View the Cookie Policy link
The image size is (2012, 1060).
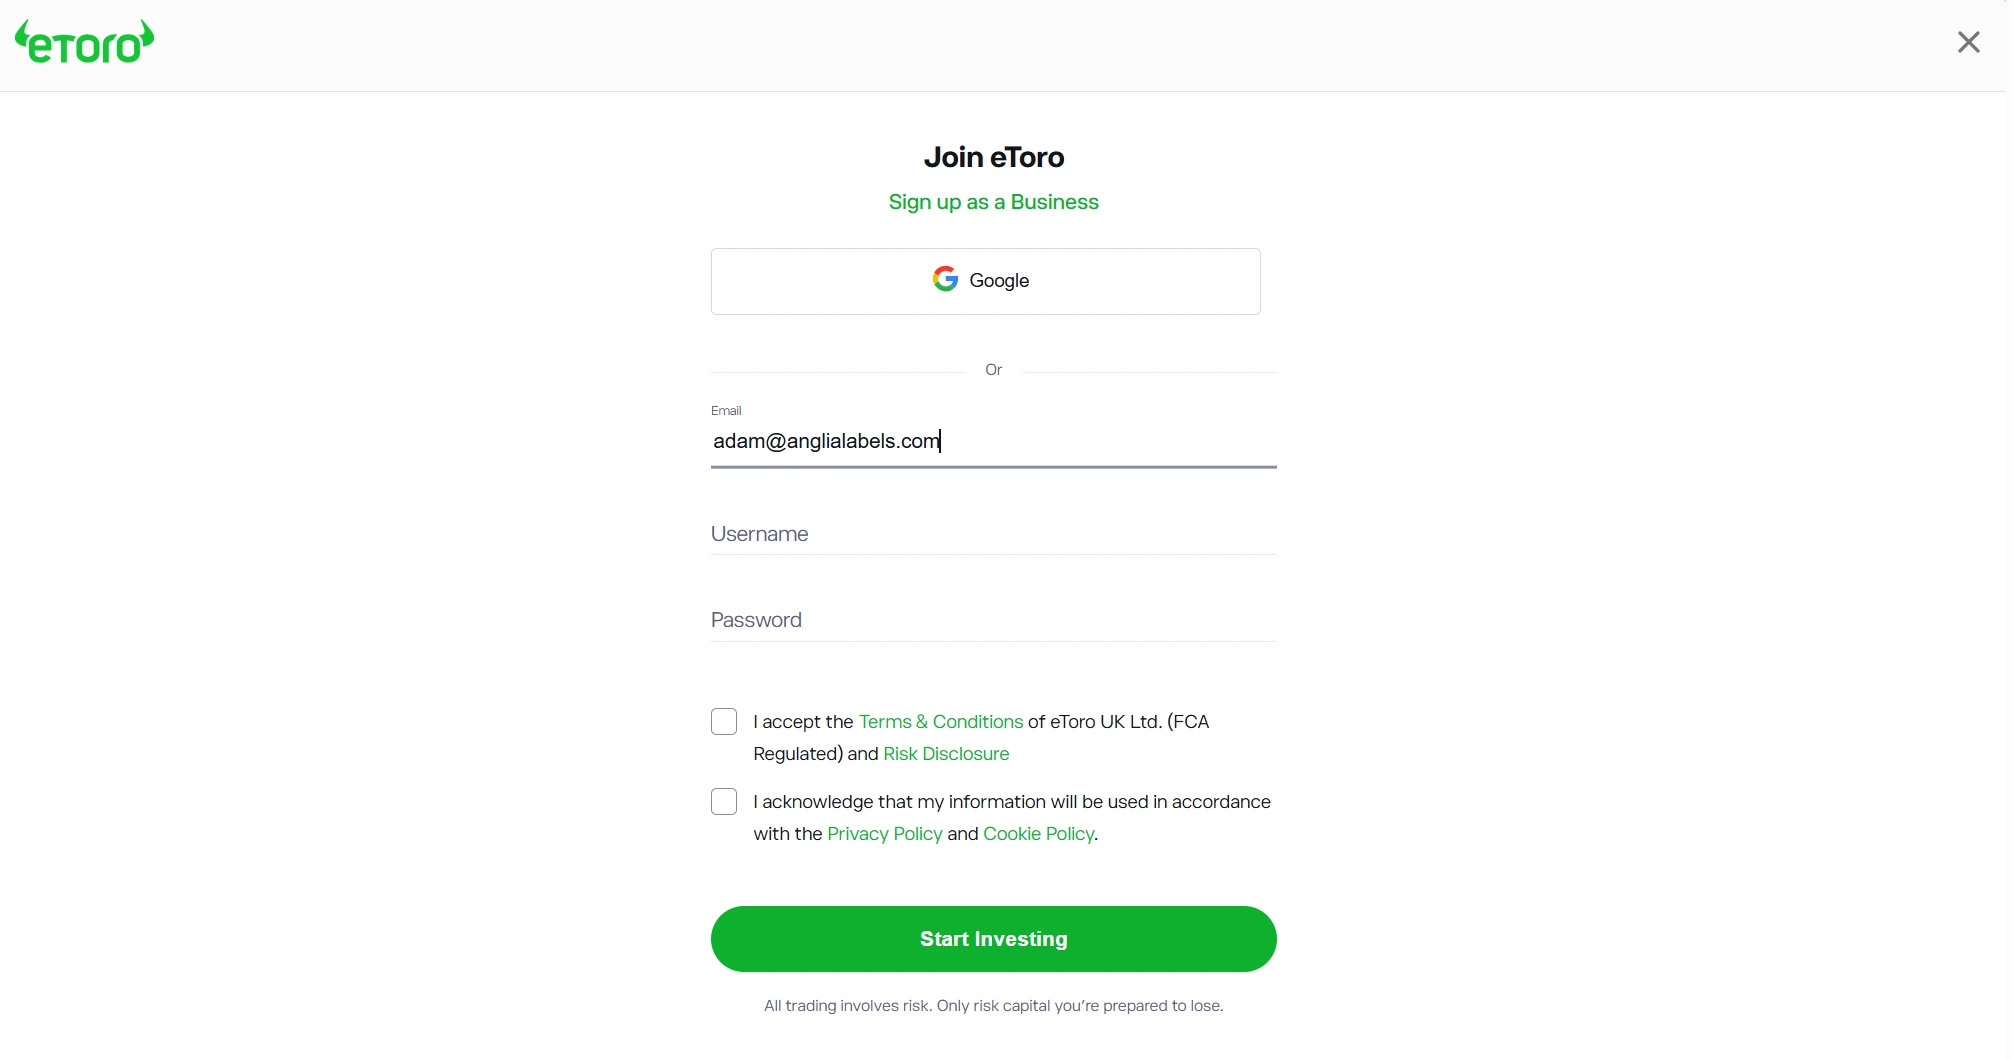coord(1038,834)
